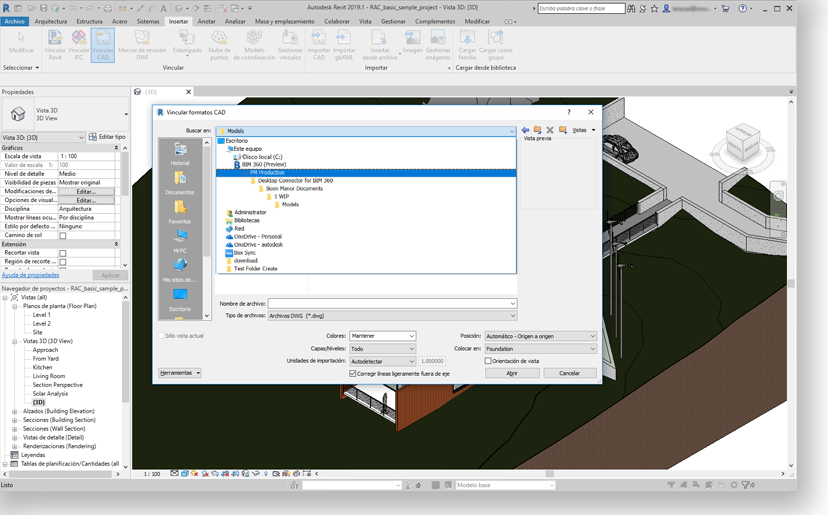Select Desktop Connector for BIM 360 folder

click(x=295, y=181)
